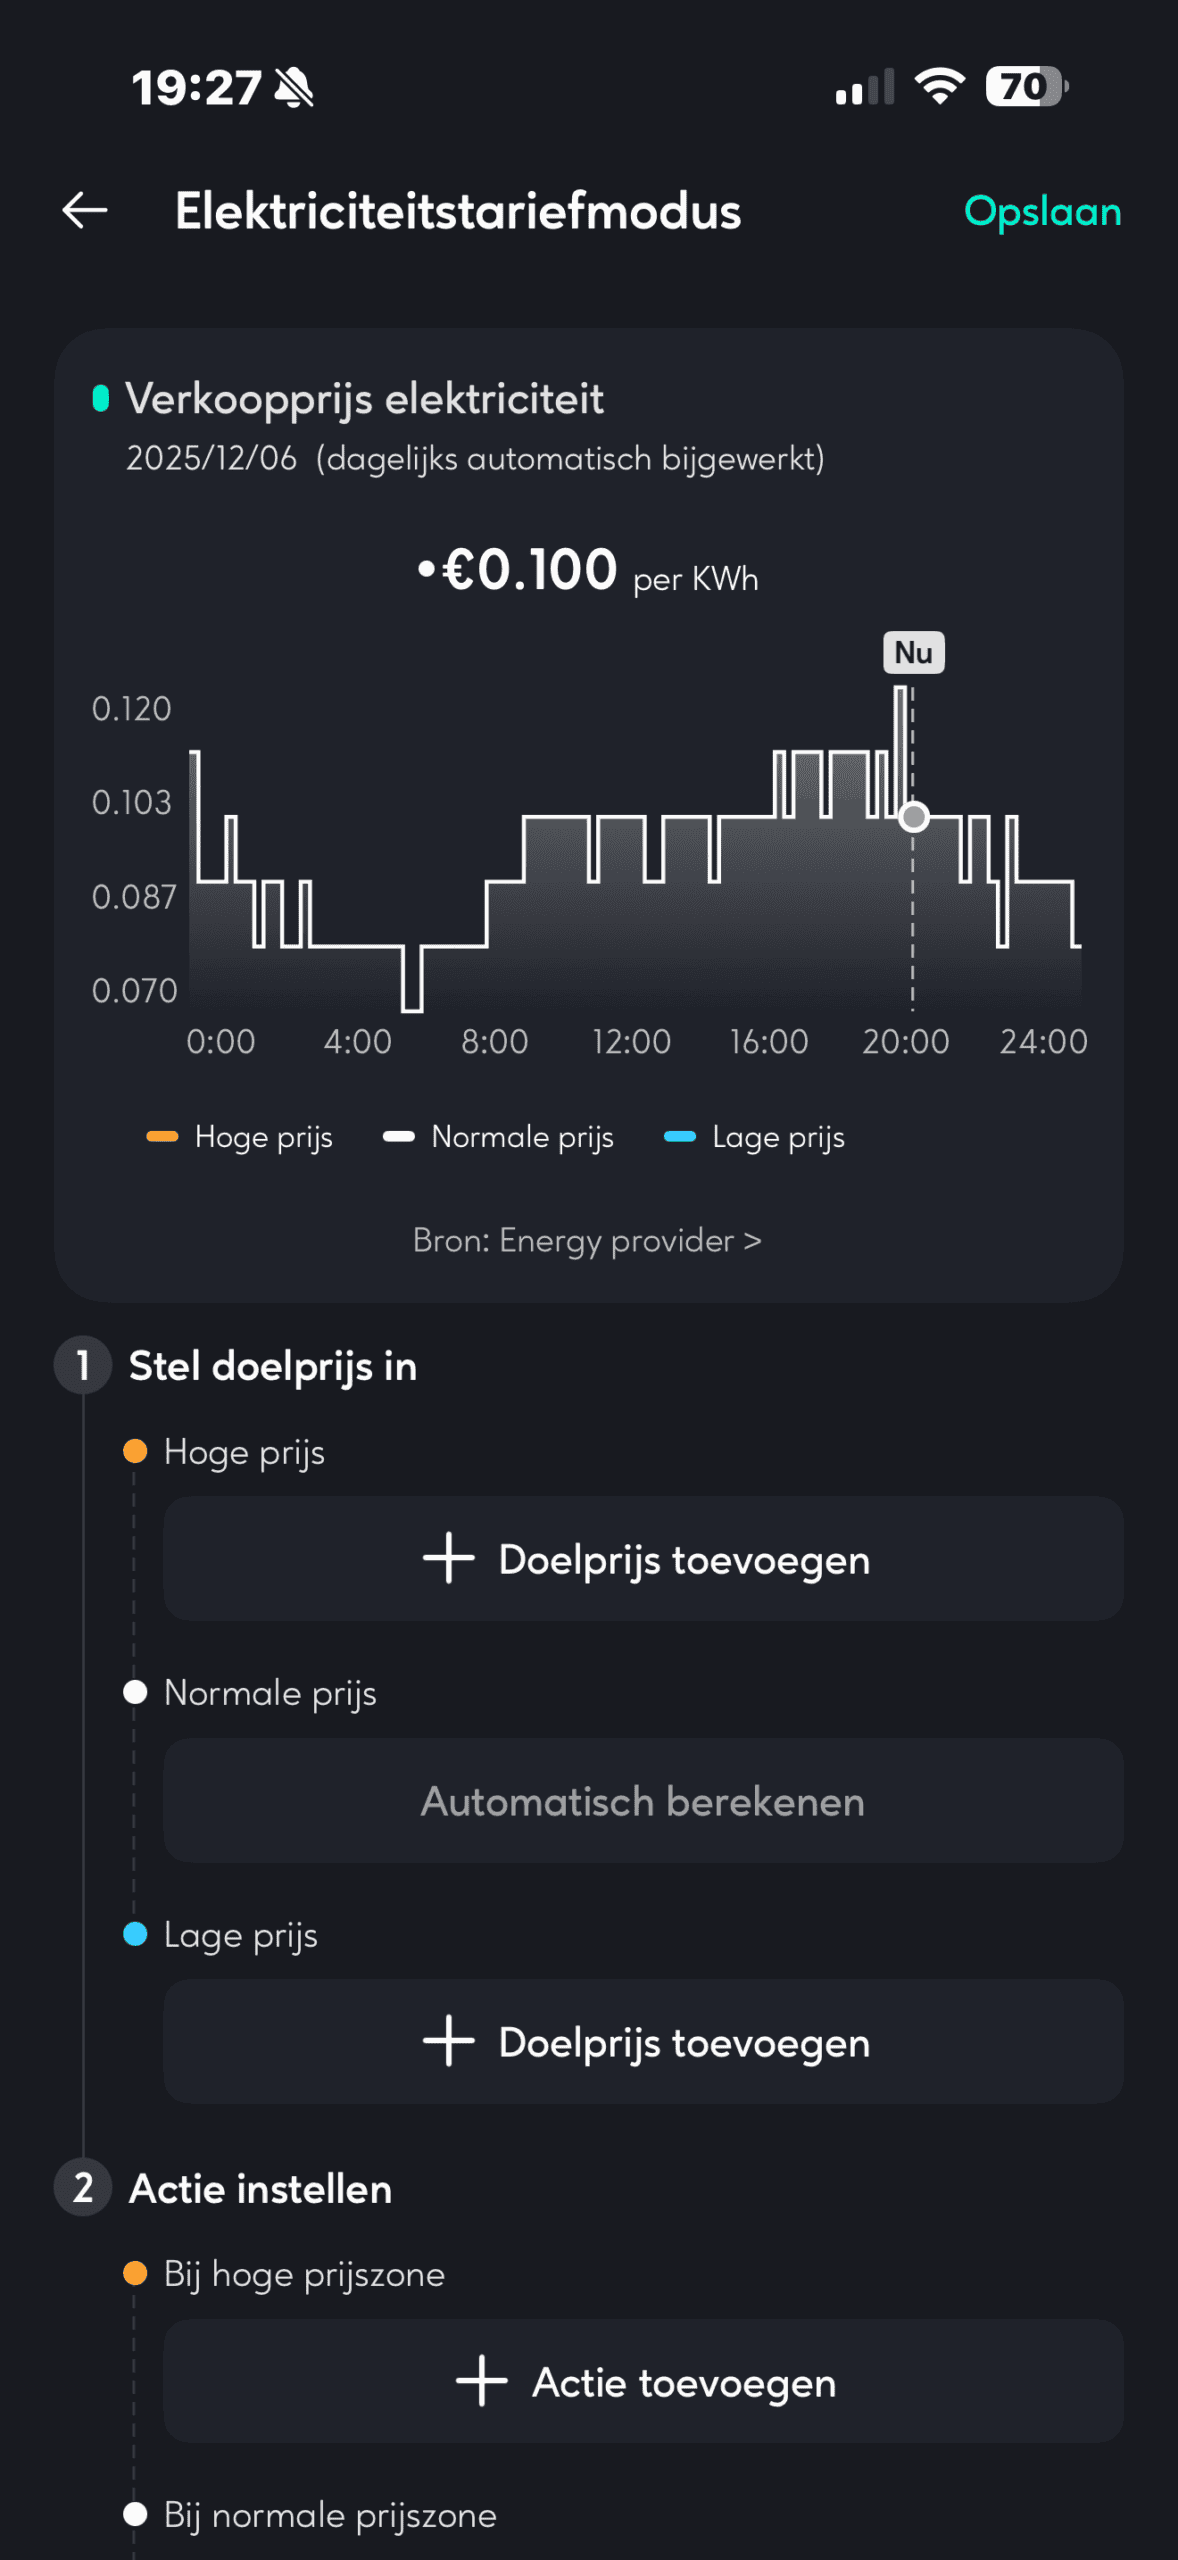Tap the silent mode bell icon
Screen dimensions: 1178x2560
pyautogui.click(x=295, y=88)
